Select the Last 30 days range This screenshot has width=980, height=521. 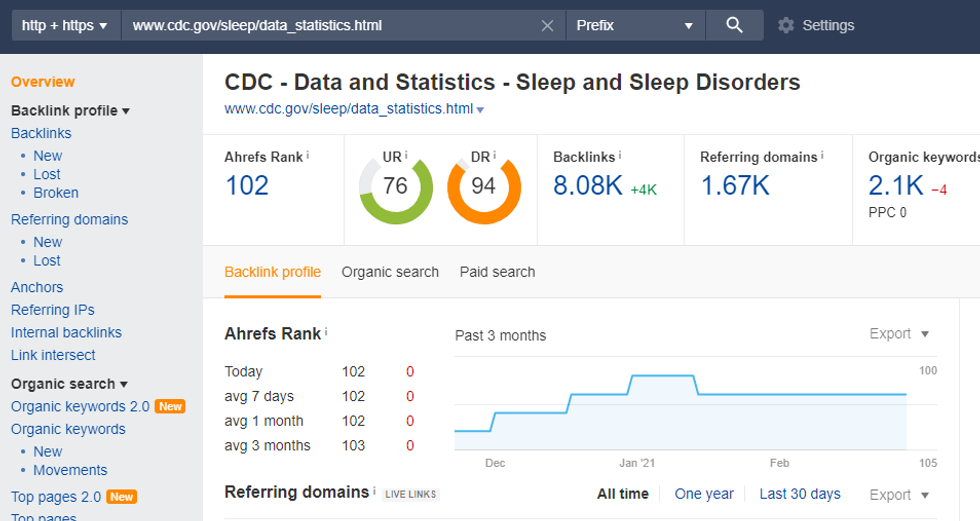[x=800, y=494]
